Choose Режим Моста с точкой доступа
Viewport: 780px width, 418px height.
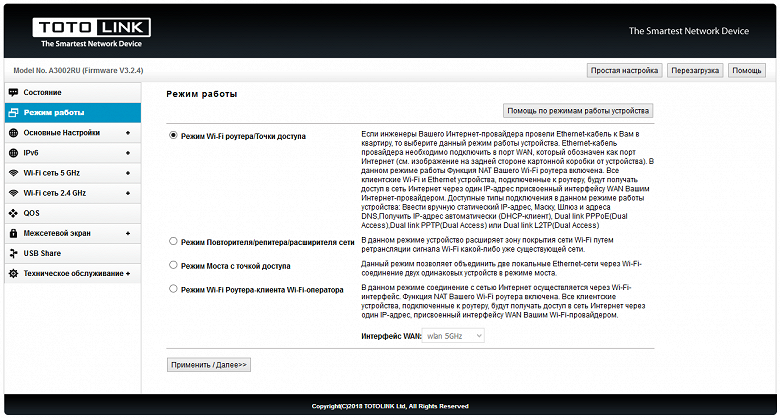(173, 265)
